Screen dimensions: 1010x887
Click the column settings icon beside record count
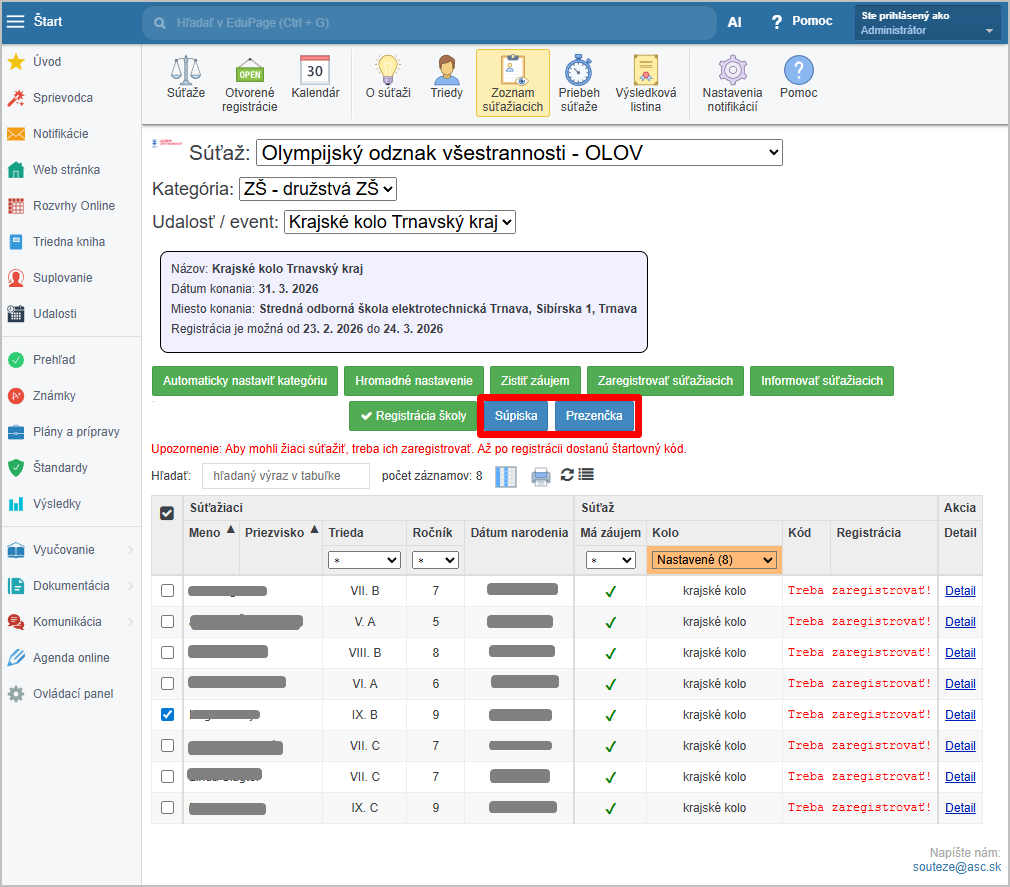(506, 476)
